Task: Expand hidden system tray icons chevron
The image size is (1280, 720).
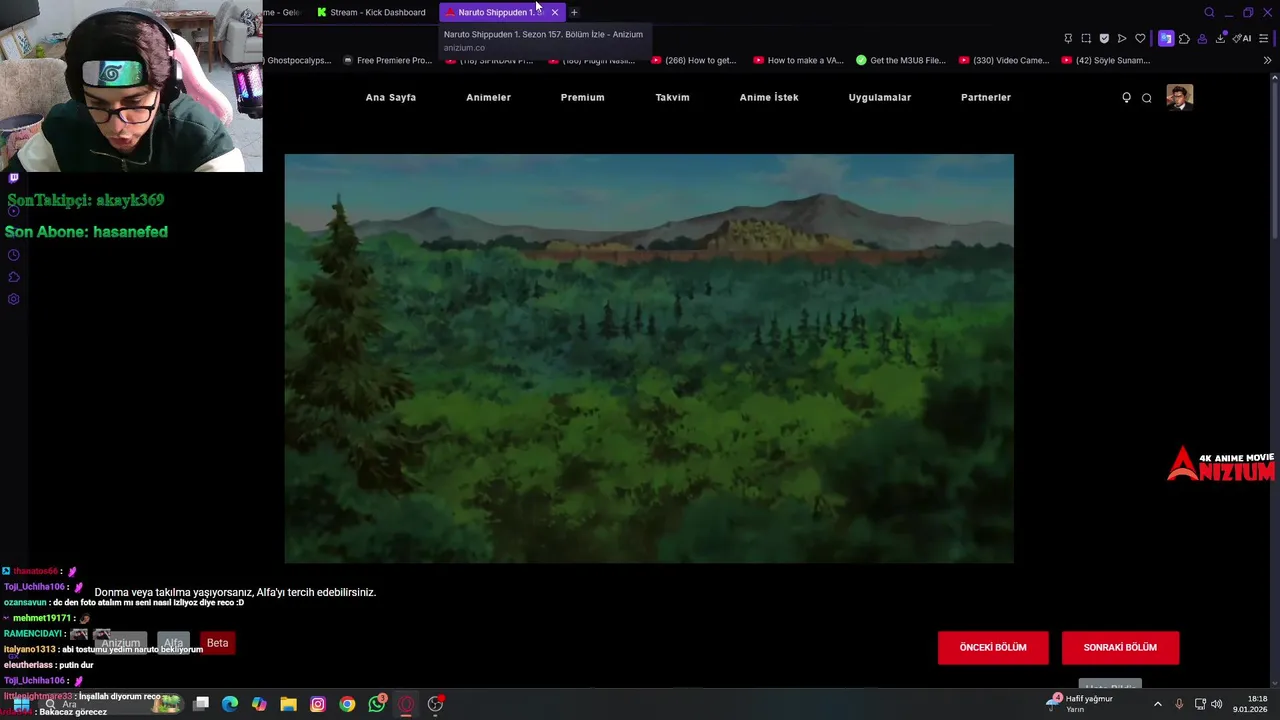Action: tap(1158, 704)
